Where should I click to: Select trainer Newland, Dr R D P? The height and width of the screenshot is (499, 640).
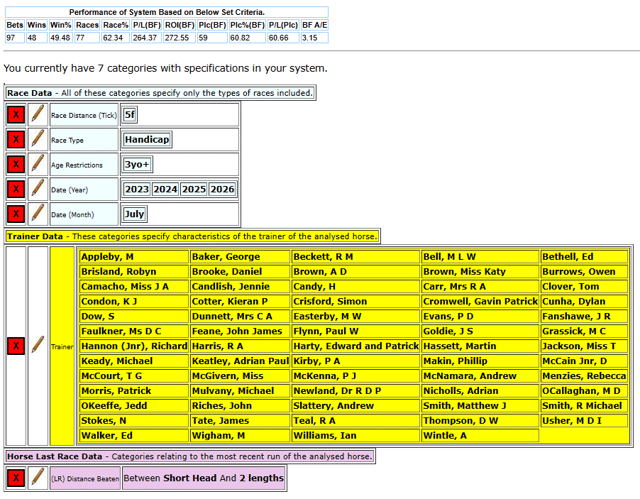pos(356,391)
